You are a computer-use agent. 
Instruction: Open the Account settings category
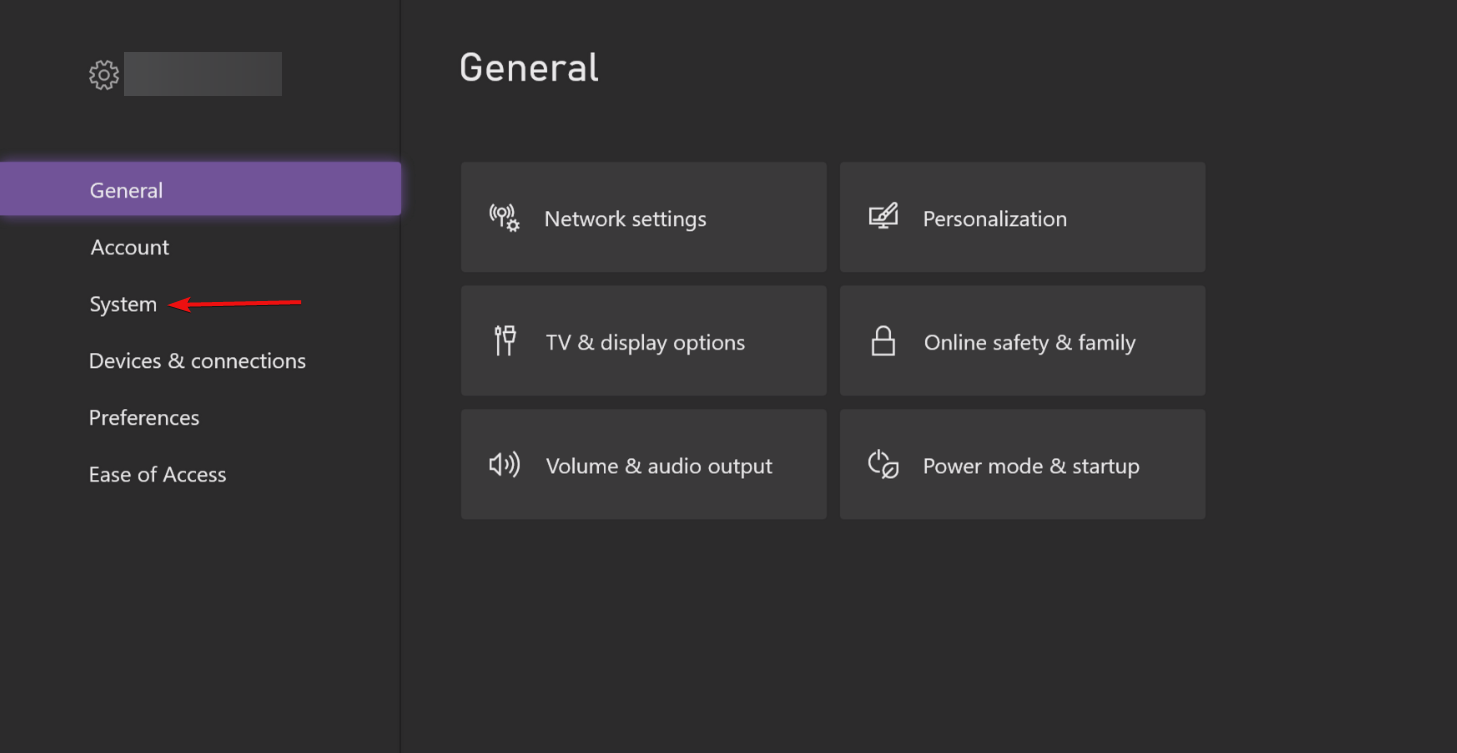tap(130, 247)
